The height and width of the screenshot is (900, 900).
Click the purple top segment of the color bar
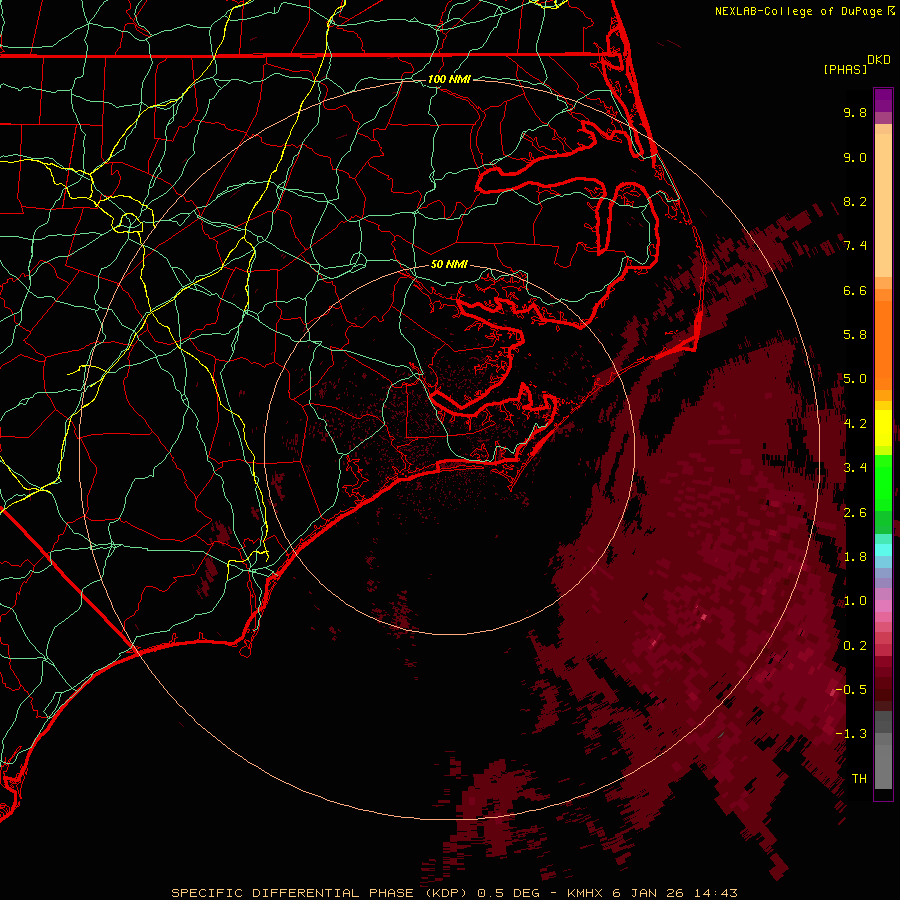click(x=883, y=100)
